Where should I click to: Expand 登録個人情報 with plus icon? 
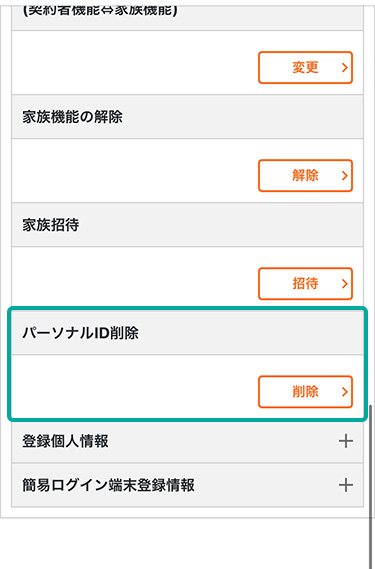tap(346, 441)
